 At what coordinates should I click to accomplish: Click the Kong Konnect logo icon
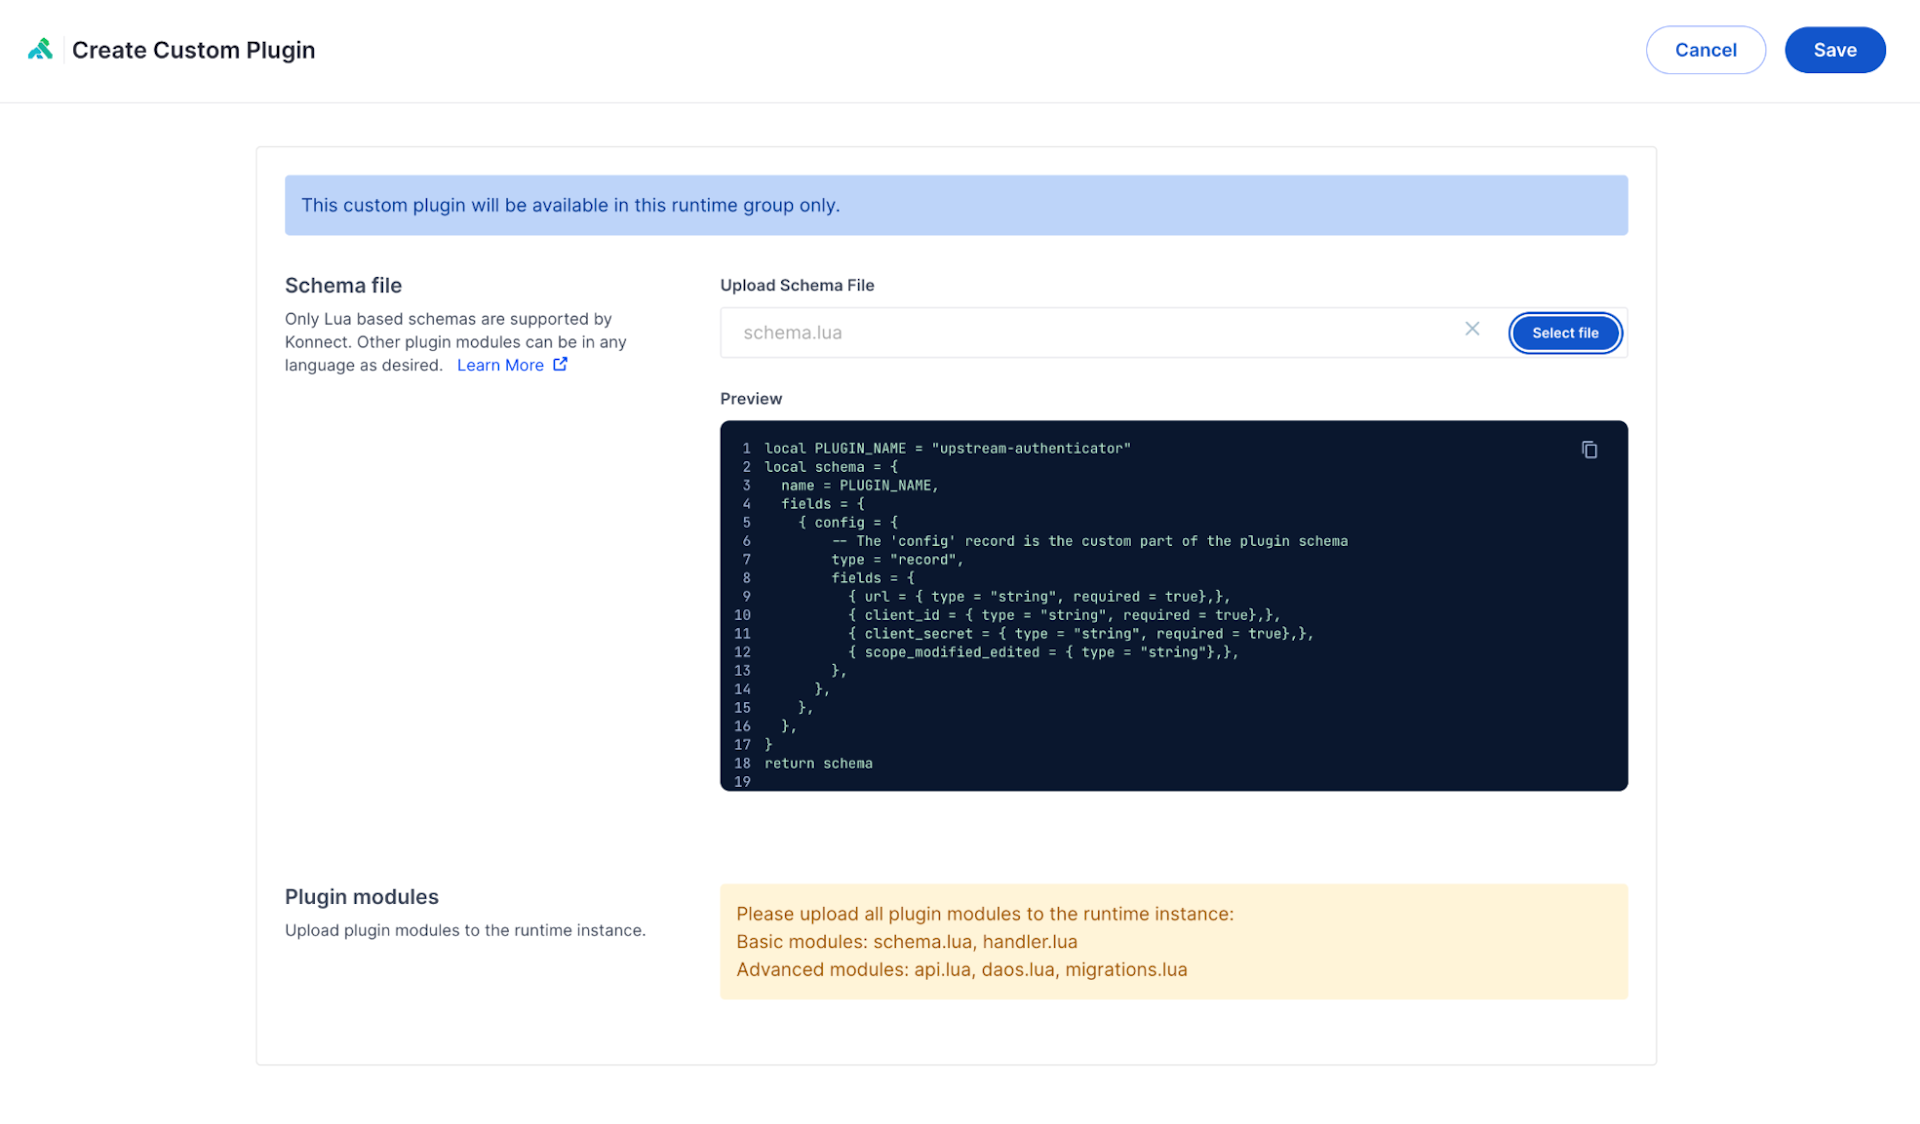(40, 49)
